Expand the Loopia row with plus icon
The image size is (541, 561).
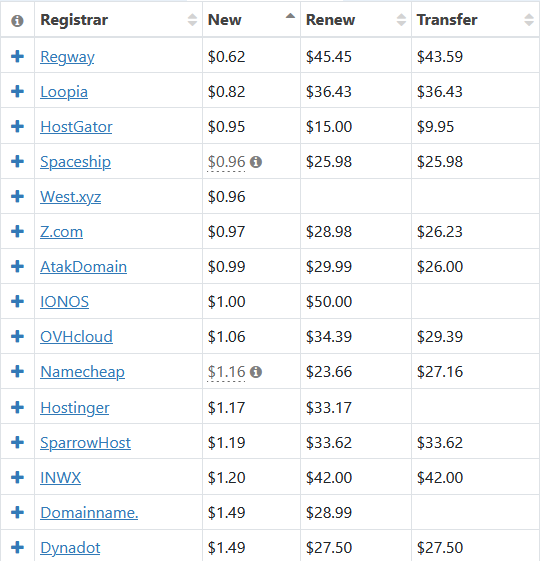(17, 92)
